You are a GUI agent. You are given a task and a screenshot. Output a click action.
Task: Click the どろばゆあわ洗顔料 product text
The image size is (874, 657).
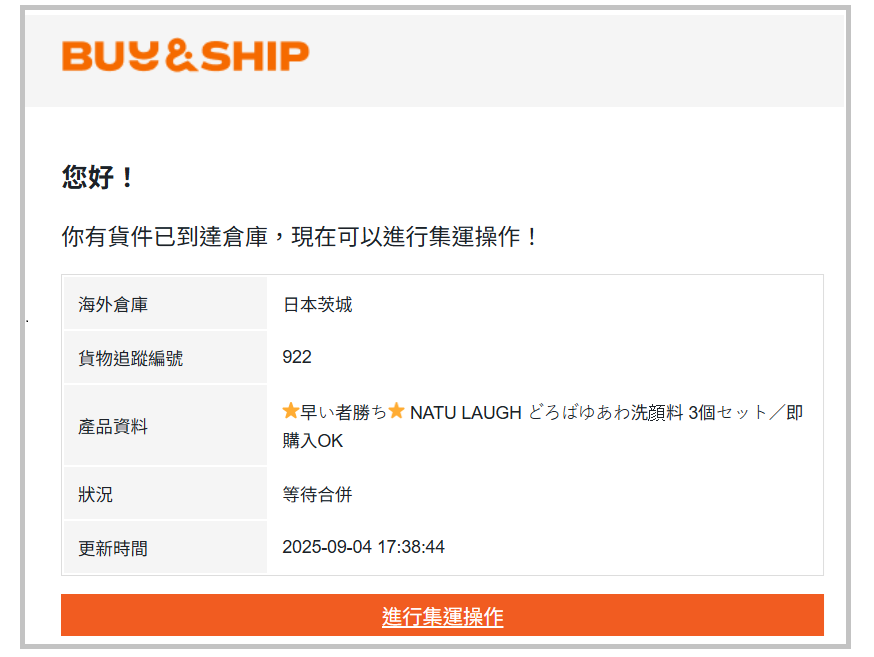[x=604, y=412]
